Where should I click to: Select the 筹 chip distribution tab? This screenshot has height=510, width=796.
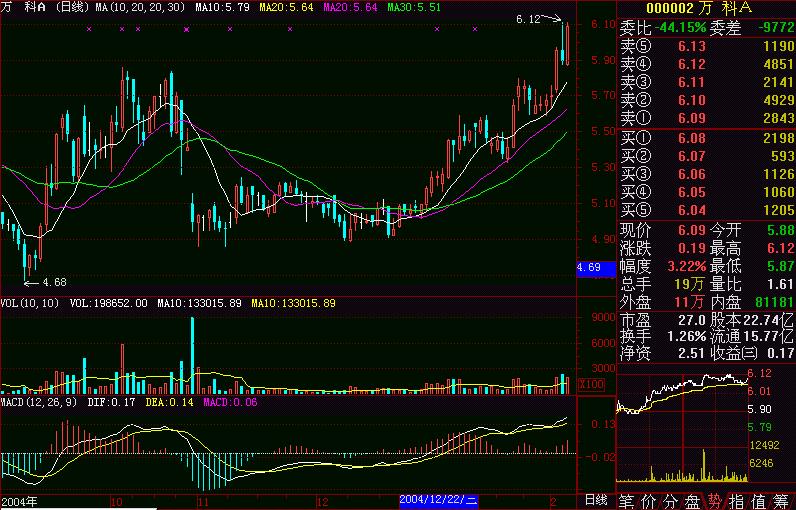tap(782, 500)
